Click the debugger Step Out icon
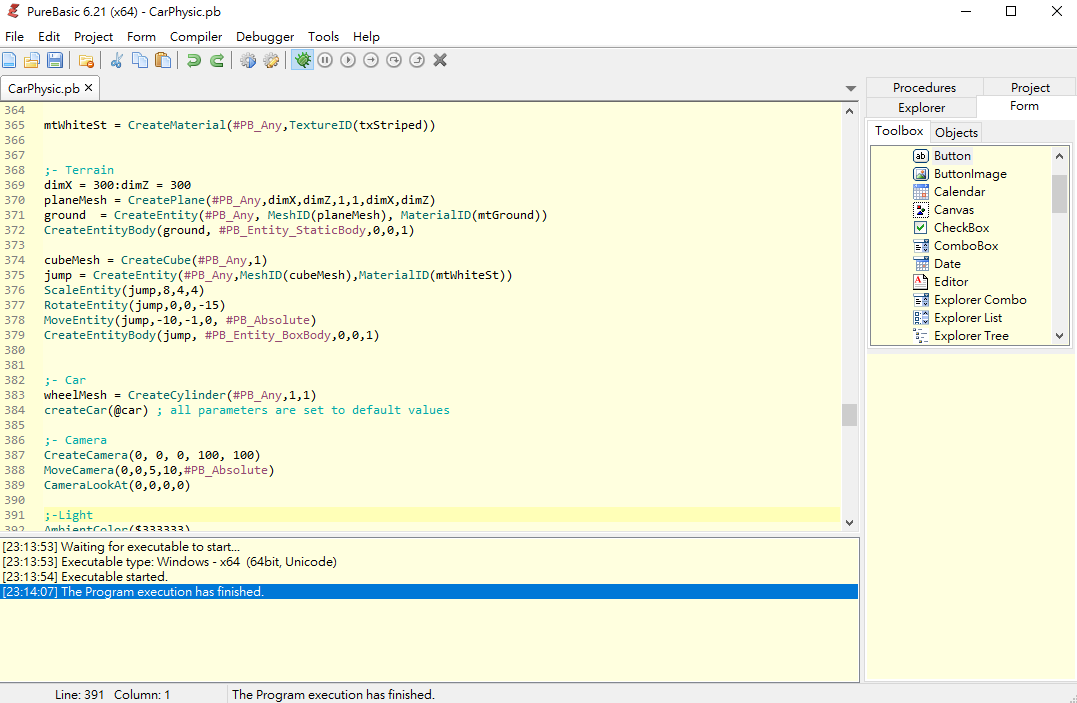The image size is (1077, 703). pyautogui.click(x=417, y=60)
